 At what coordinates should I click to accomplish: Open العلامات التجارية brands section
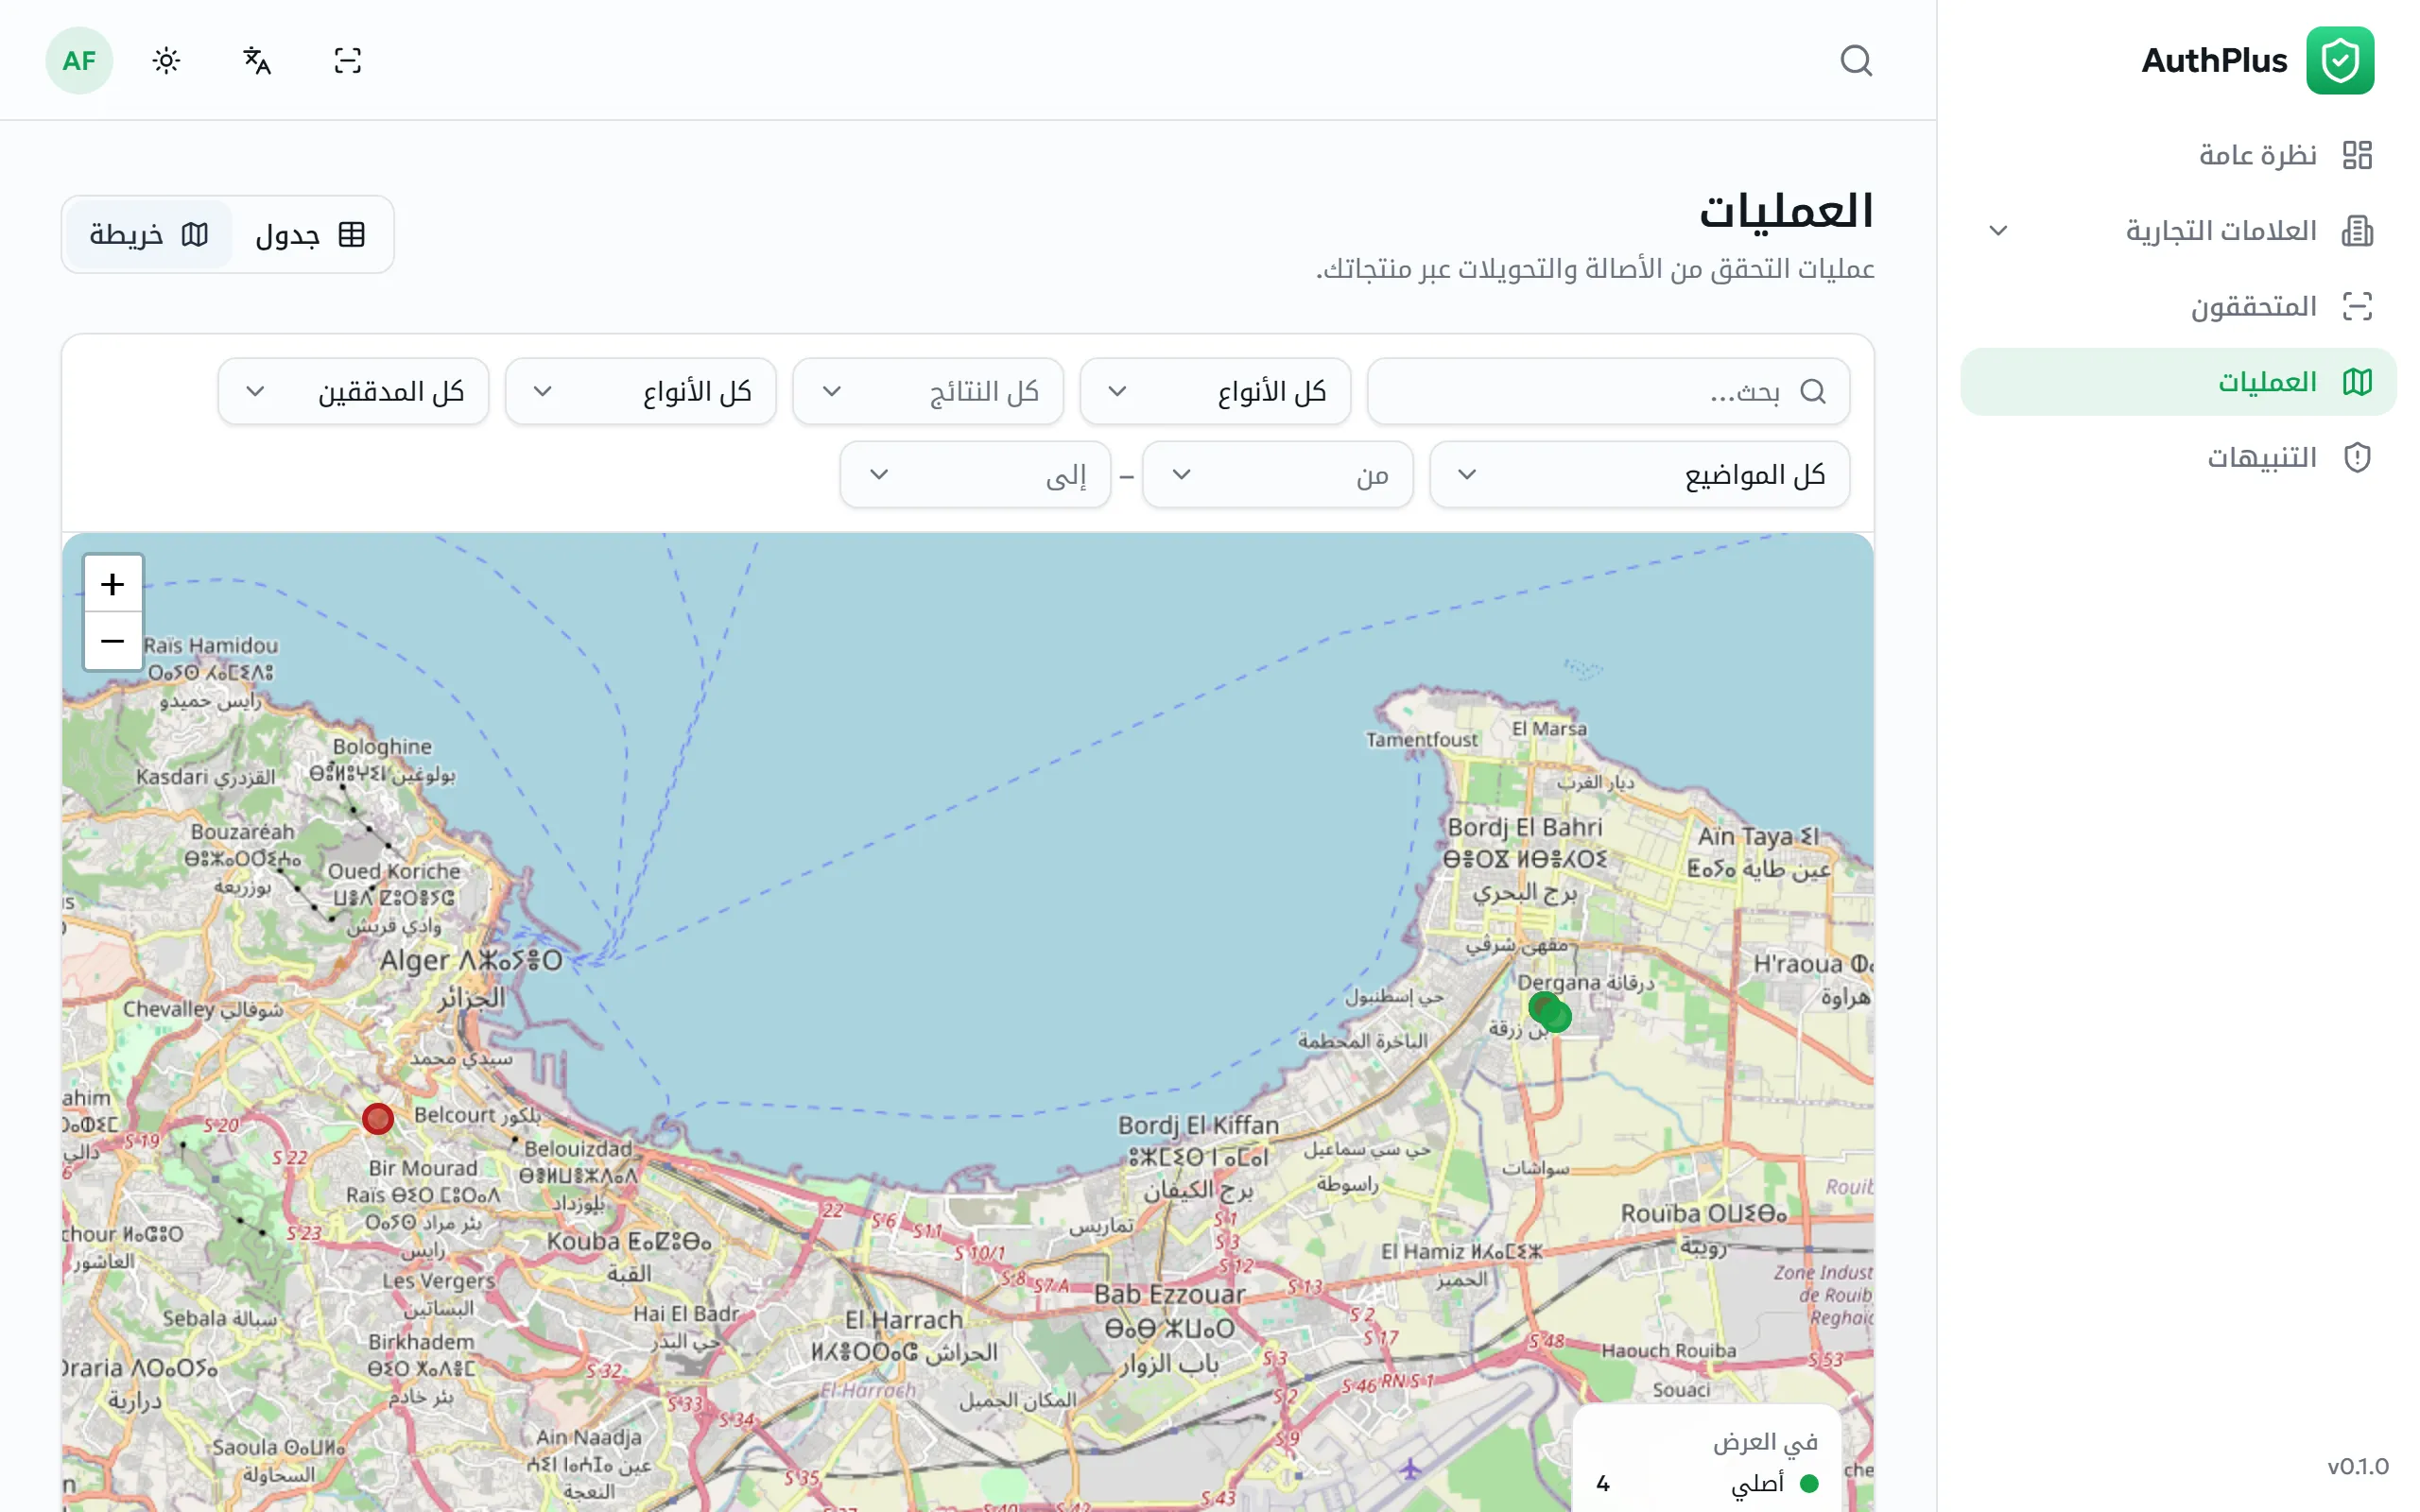[2178, 231]
